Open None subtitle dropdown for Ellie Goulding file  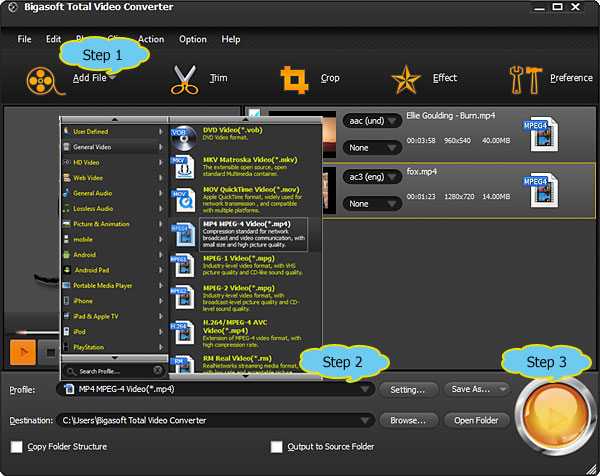pyautogui.click(x=372, y=148)
